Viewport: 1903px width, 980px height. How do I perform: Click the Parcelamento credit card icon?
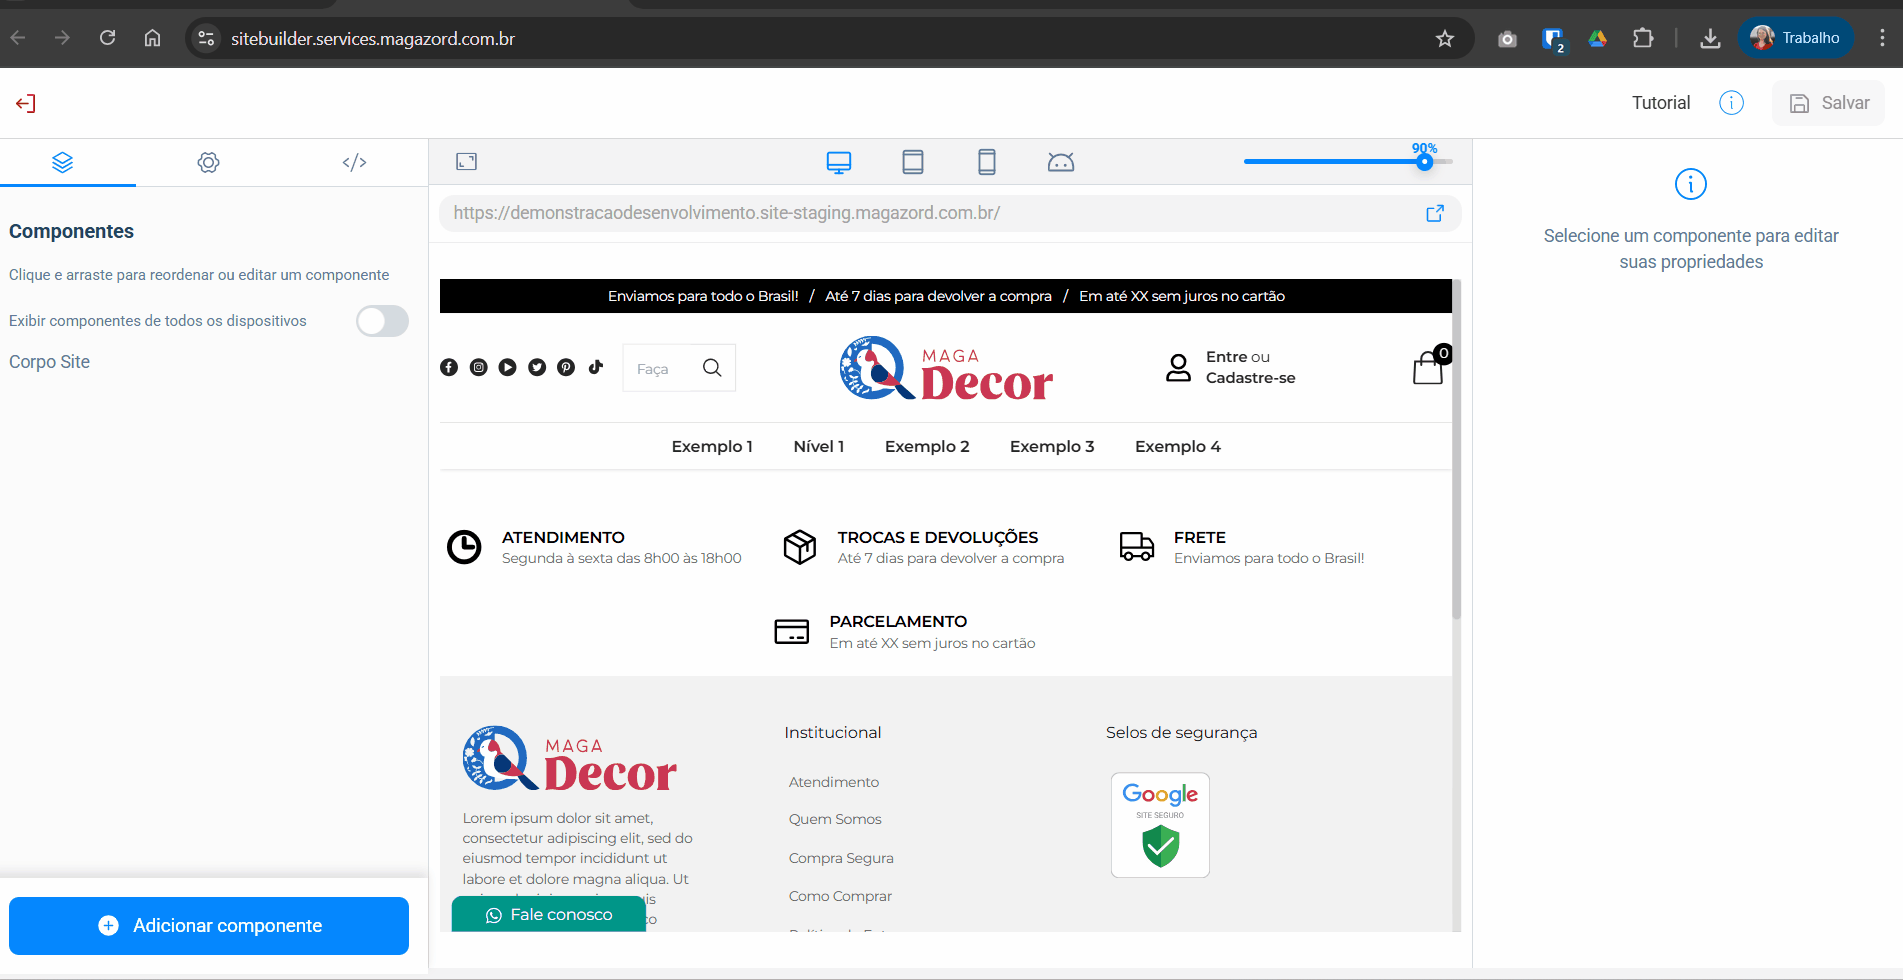coord(792,632)
